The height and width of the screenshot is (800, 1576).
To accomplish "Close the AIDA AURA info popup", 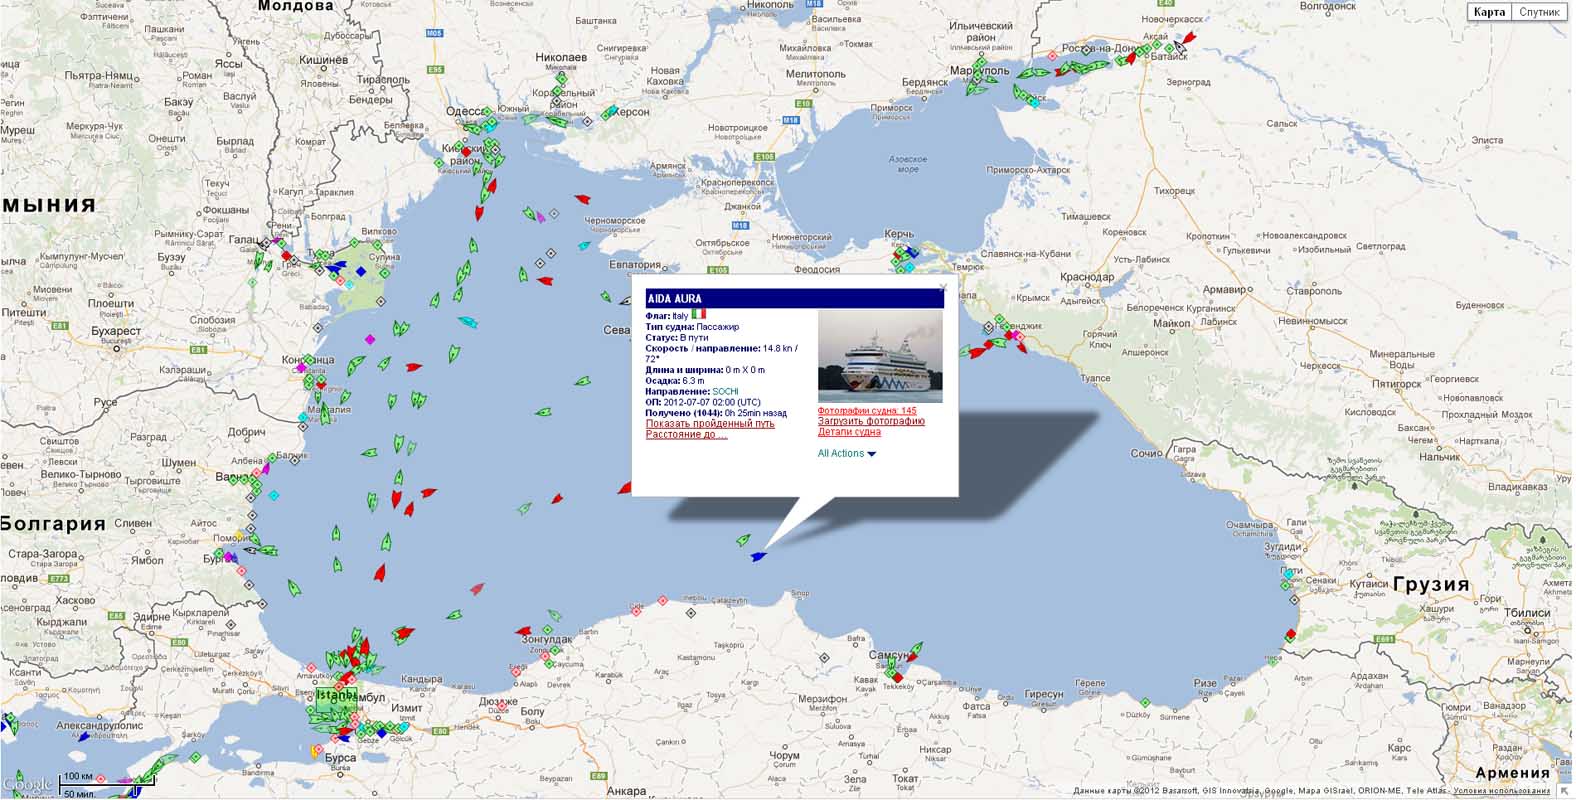I will click(x=942, y=287).
